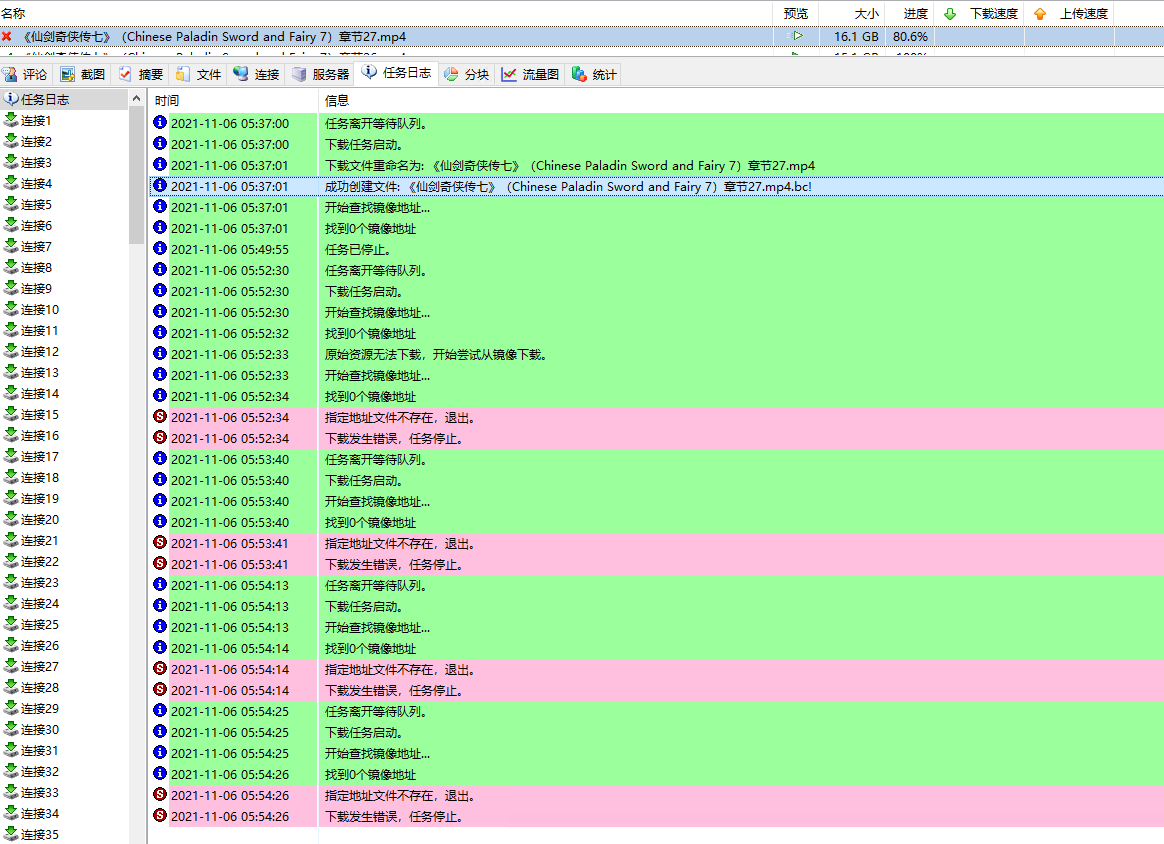Select the highlighted 成功创建文件 log row
This screenshot has height=844, width=1164.
pyautogui.click(x=656, y=186)
